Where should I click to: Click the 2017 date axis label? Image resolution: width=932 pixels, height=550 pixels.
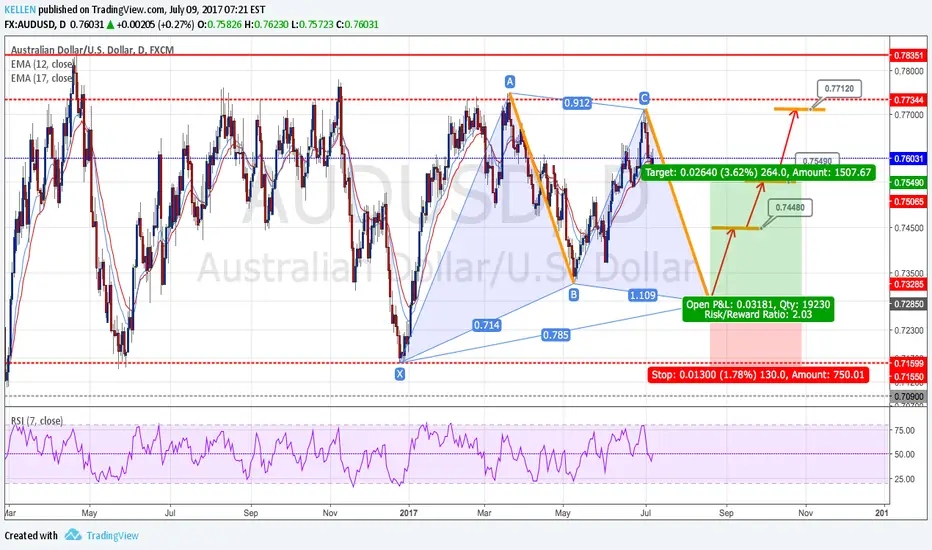[408, 513]
